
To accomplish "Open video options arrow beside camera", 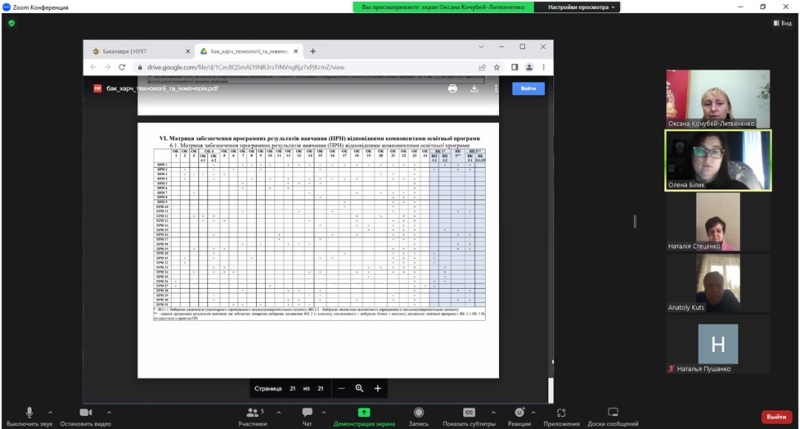I will 109,412.
